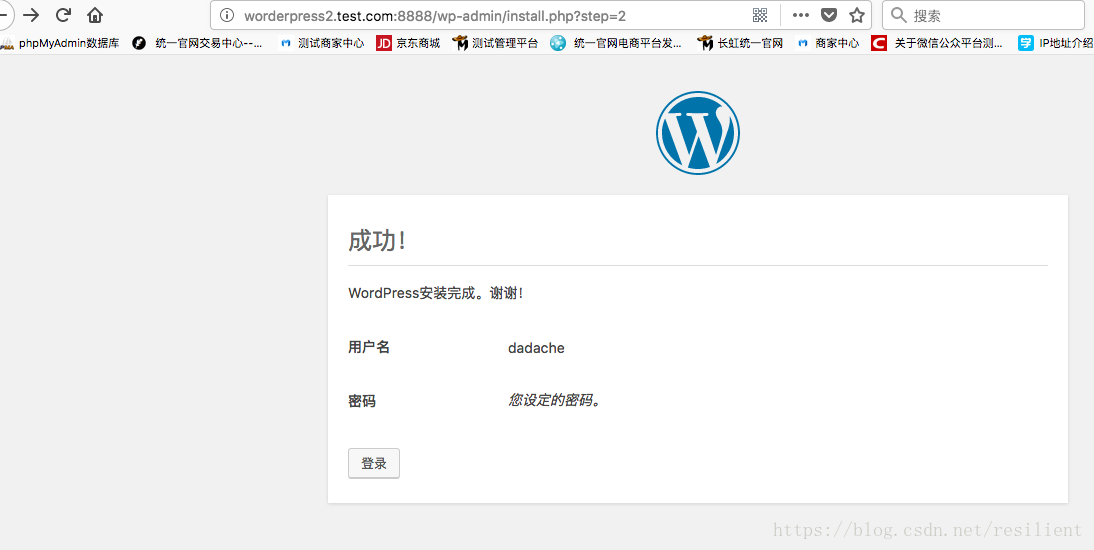Open 长虹统一官网 bookmark
Viewport: 1094px width, 550px height.
click(x=740, y=43)
